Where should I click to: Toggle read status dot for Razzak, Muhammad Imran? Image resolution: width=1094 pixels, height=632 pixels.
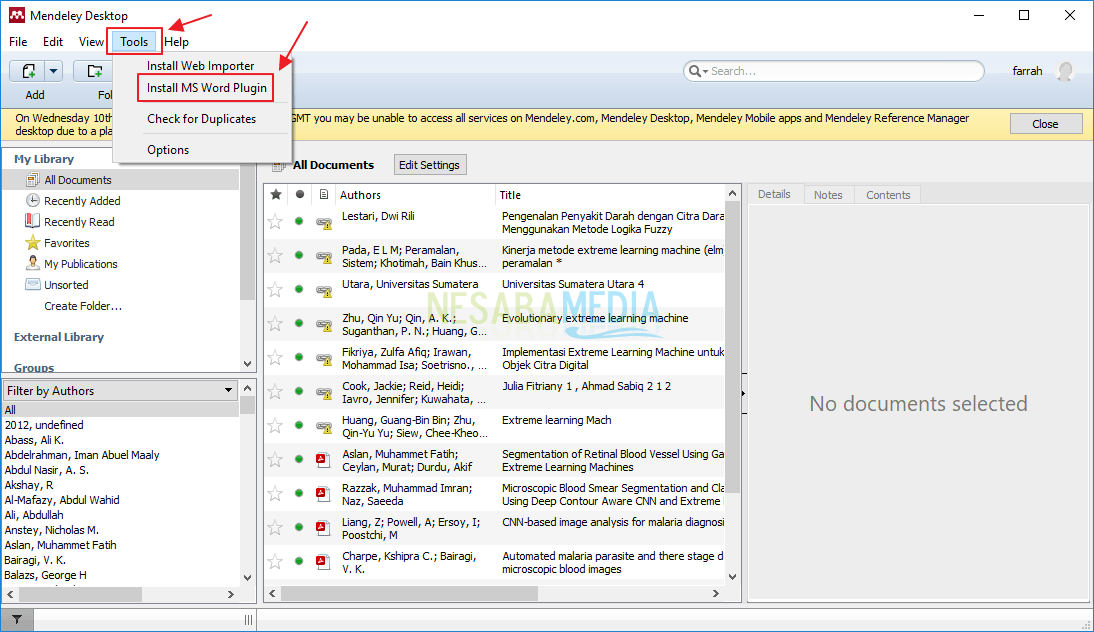pyautogui.click(x=299, y=493)
